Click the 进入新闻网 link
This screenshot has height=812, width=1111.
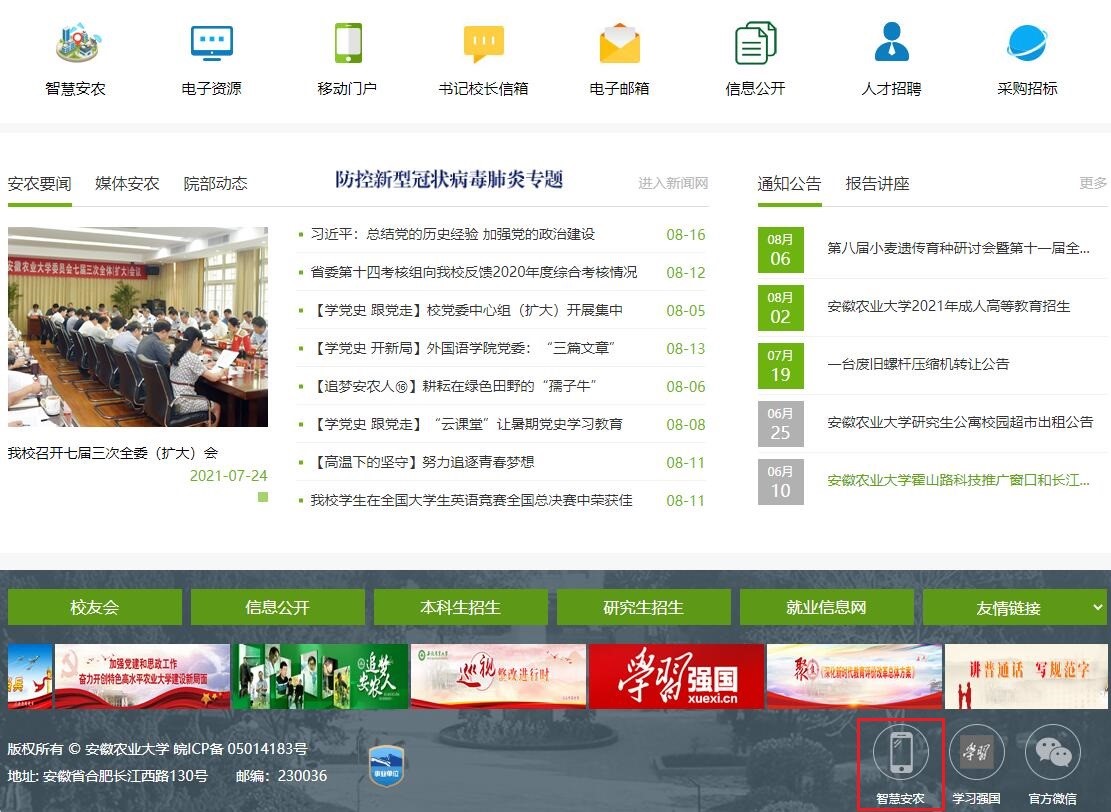tap(673, 183)
